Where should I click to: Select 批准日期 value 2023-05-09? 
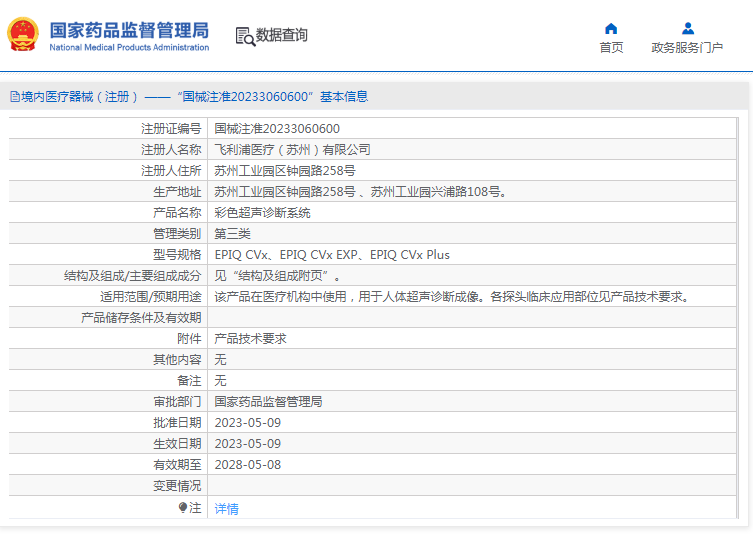click(248, 423)
